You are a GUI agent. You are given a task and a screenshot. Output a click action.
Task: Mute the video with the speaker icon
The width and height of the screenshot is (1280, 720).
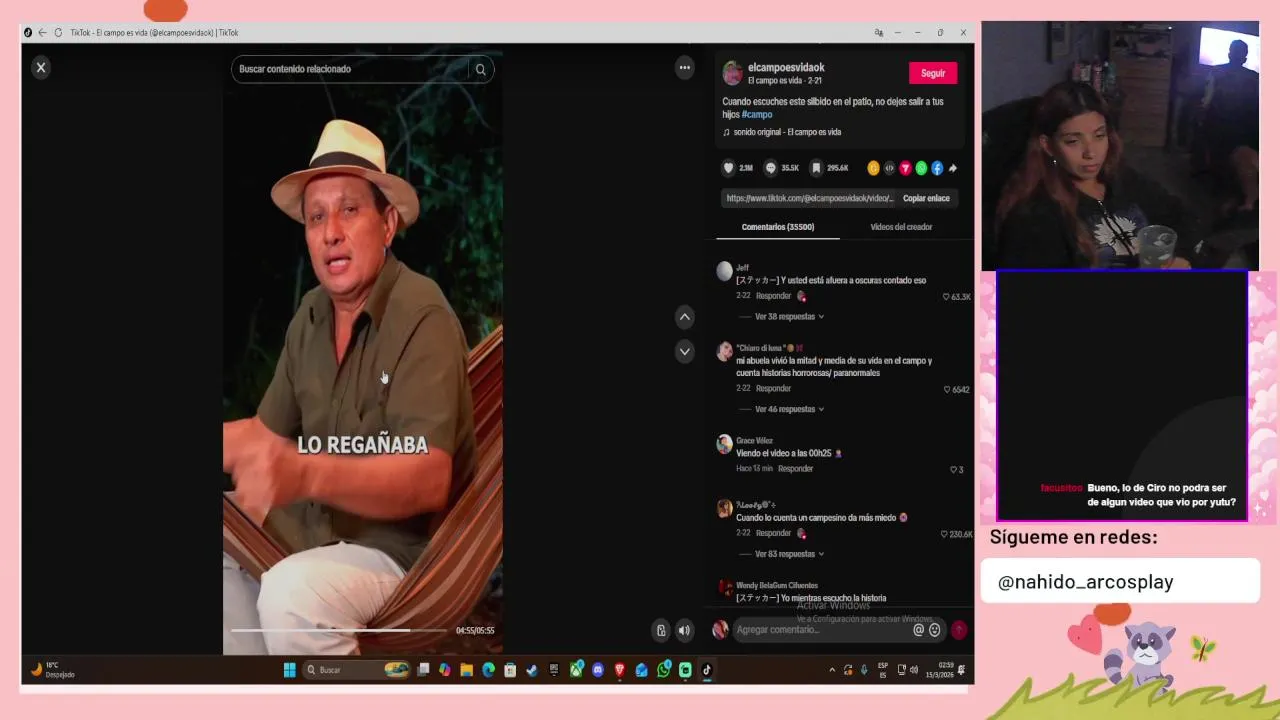click(684, 630)
